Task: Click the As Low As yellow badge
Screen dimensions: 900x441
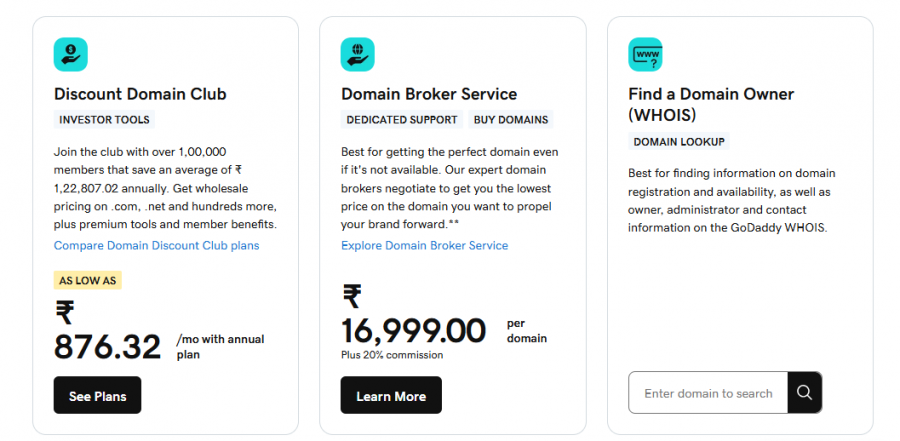Action: pos(89,280)
